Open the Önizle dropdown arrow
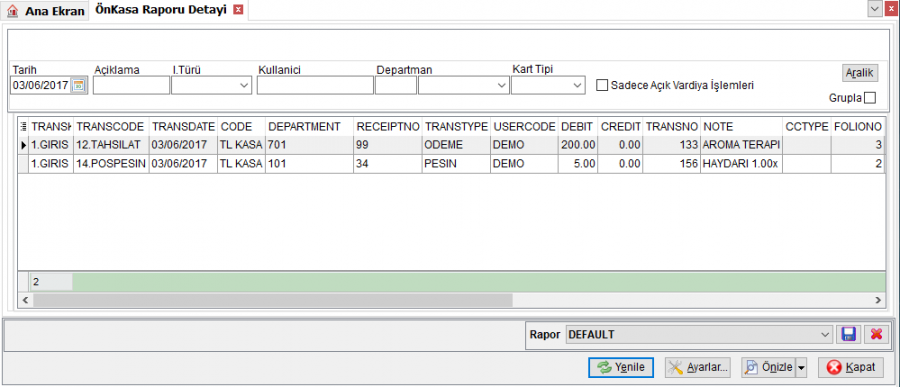The height and width of the screenshot is (387, 900). 801,367
